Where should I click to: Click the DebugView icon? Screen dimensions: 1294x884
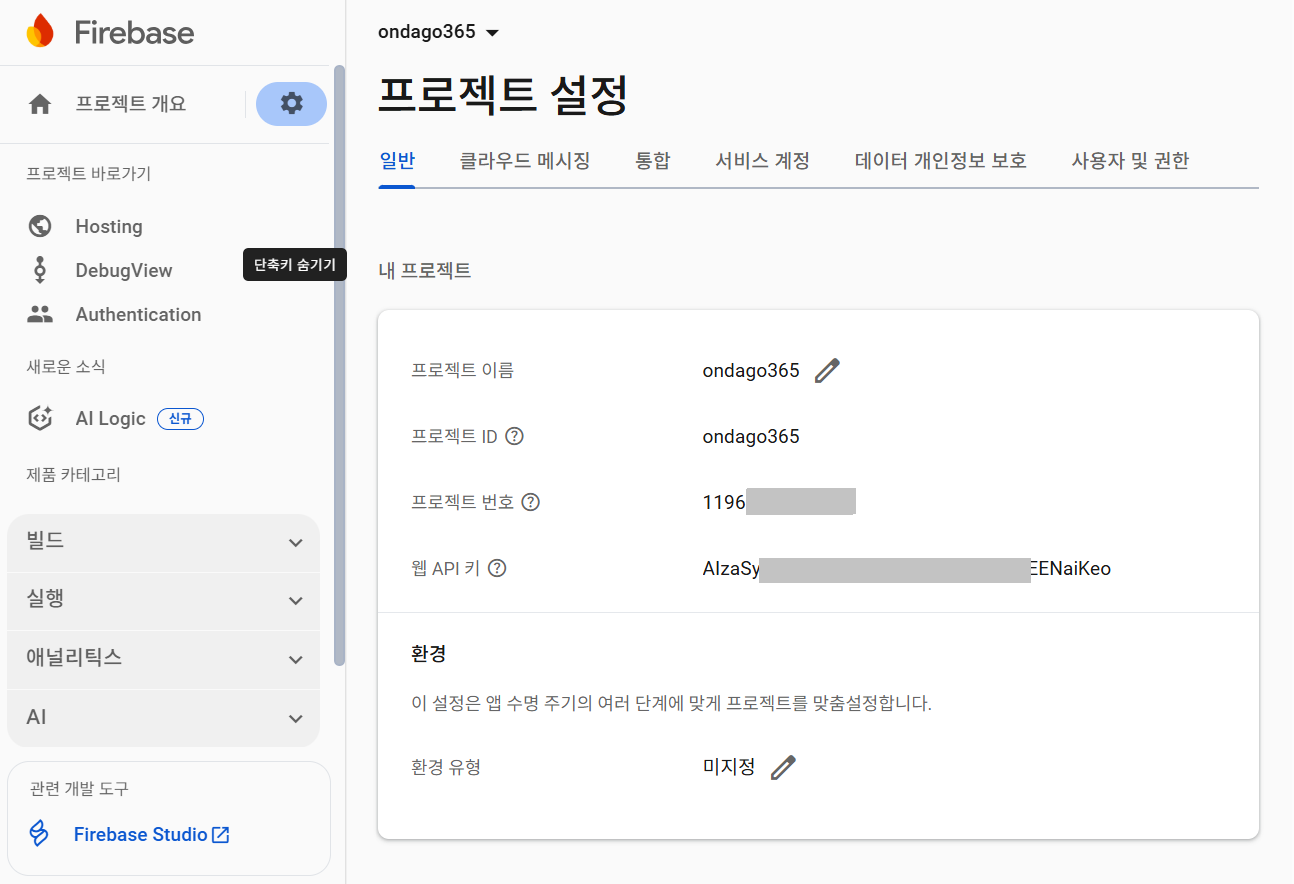40,270
